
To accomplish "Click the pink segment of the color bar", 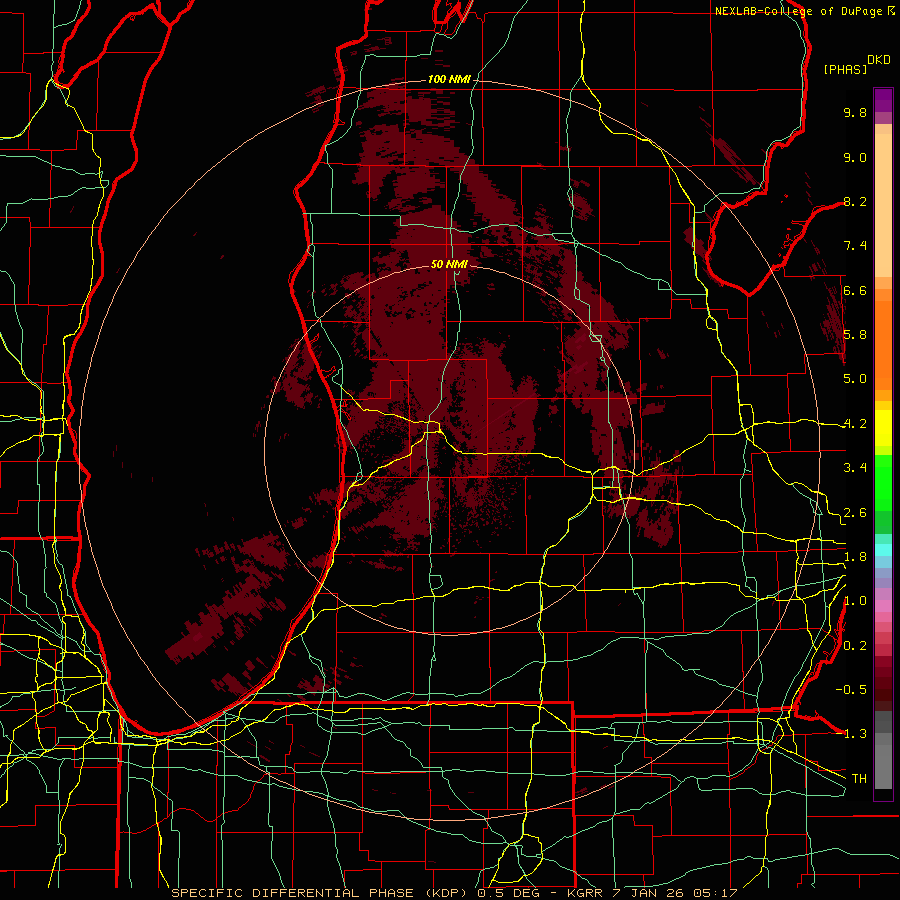I will (x=883, y=606).
